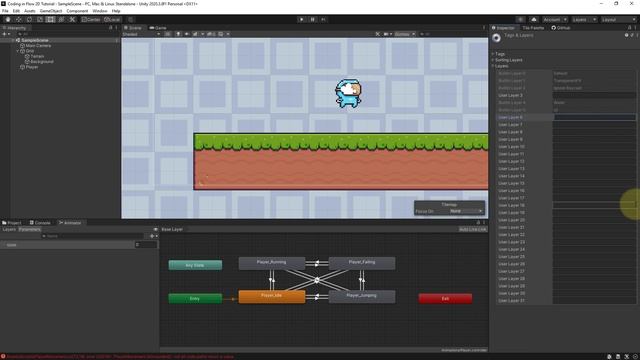Switch to the Scene tab
Screen dimensions: 640x360
point(133,28)
